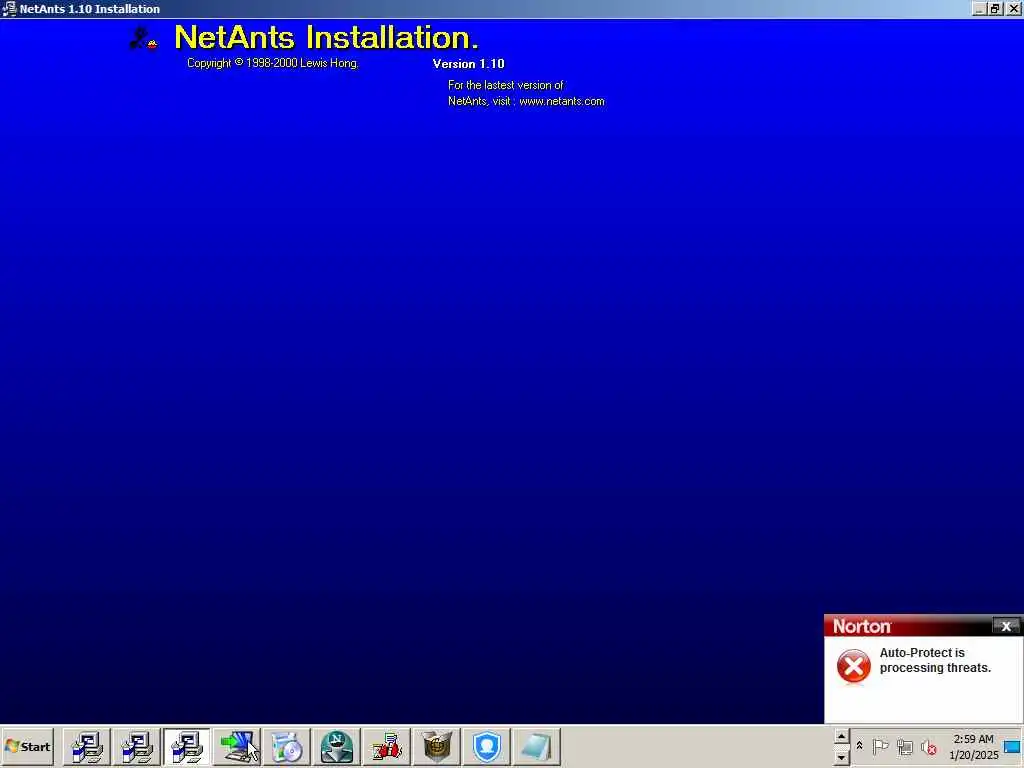Click the NetAnts ant logo icon
Viewport: 1024px width, 768px height.
pyautogui.click(x=143, y=38)
